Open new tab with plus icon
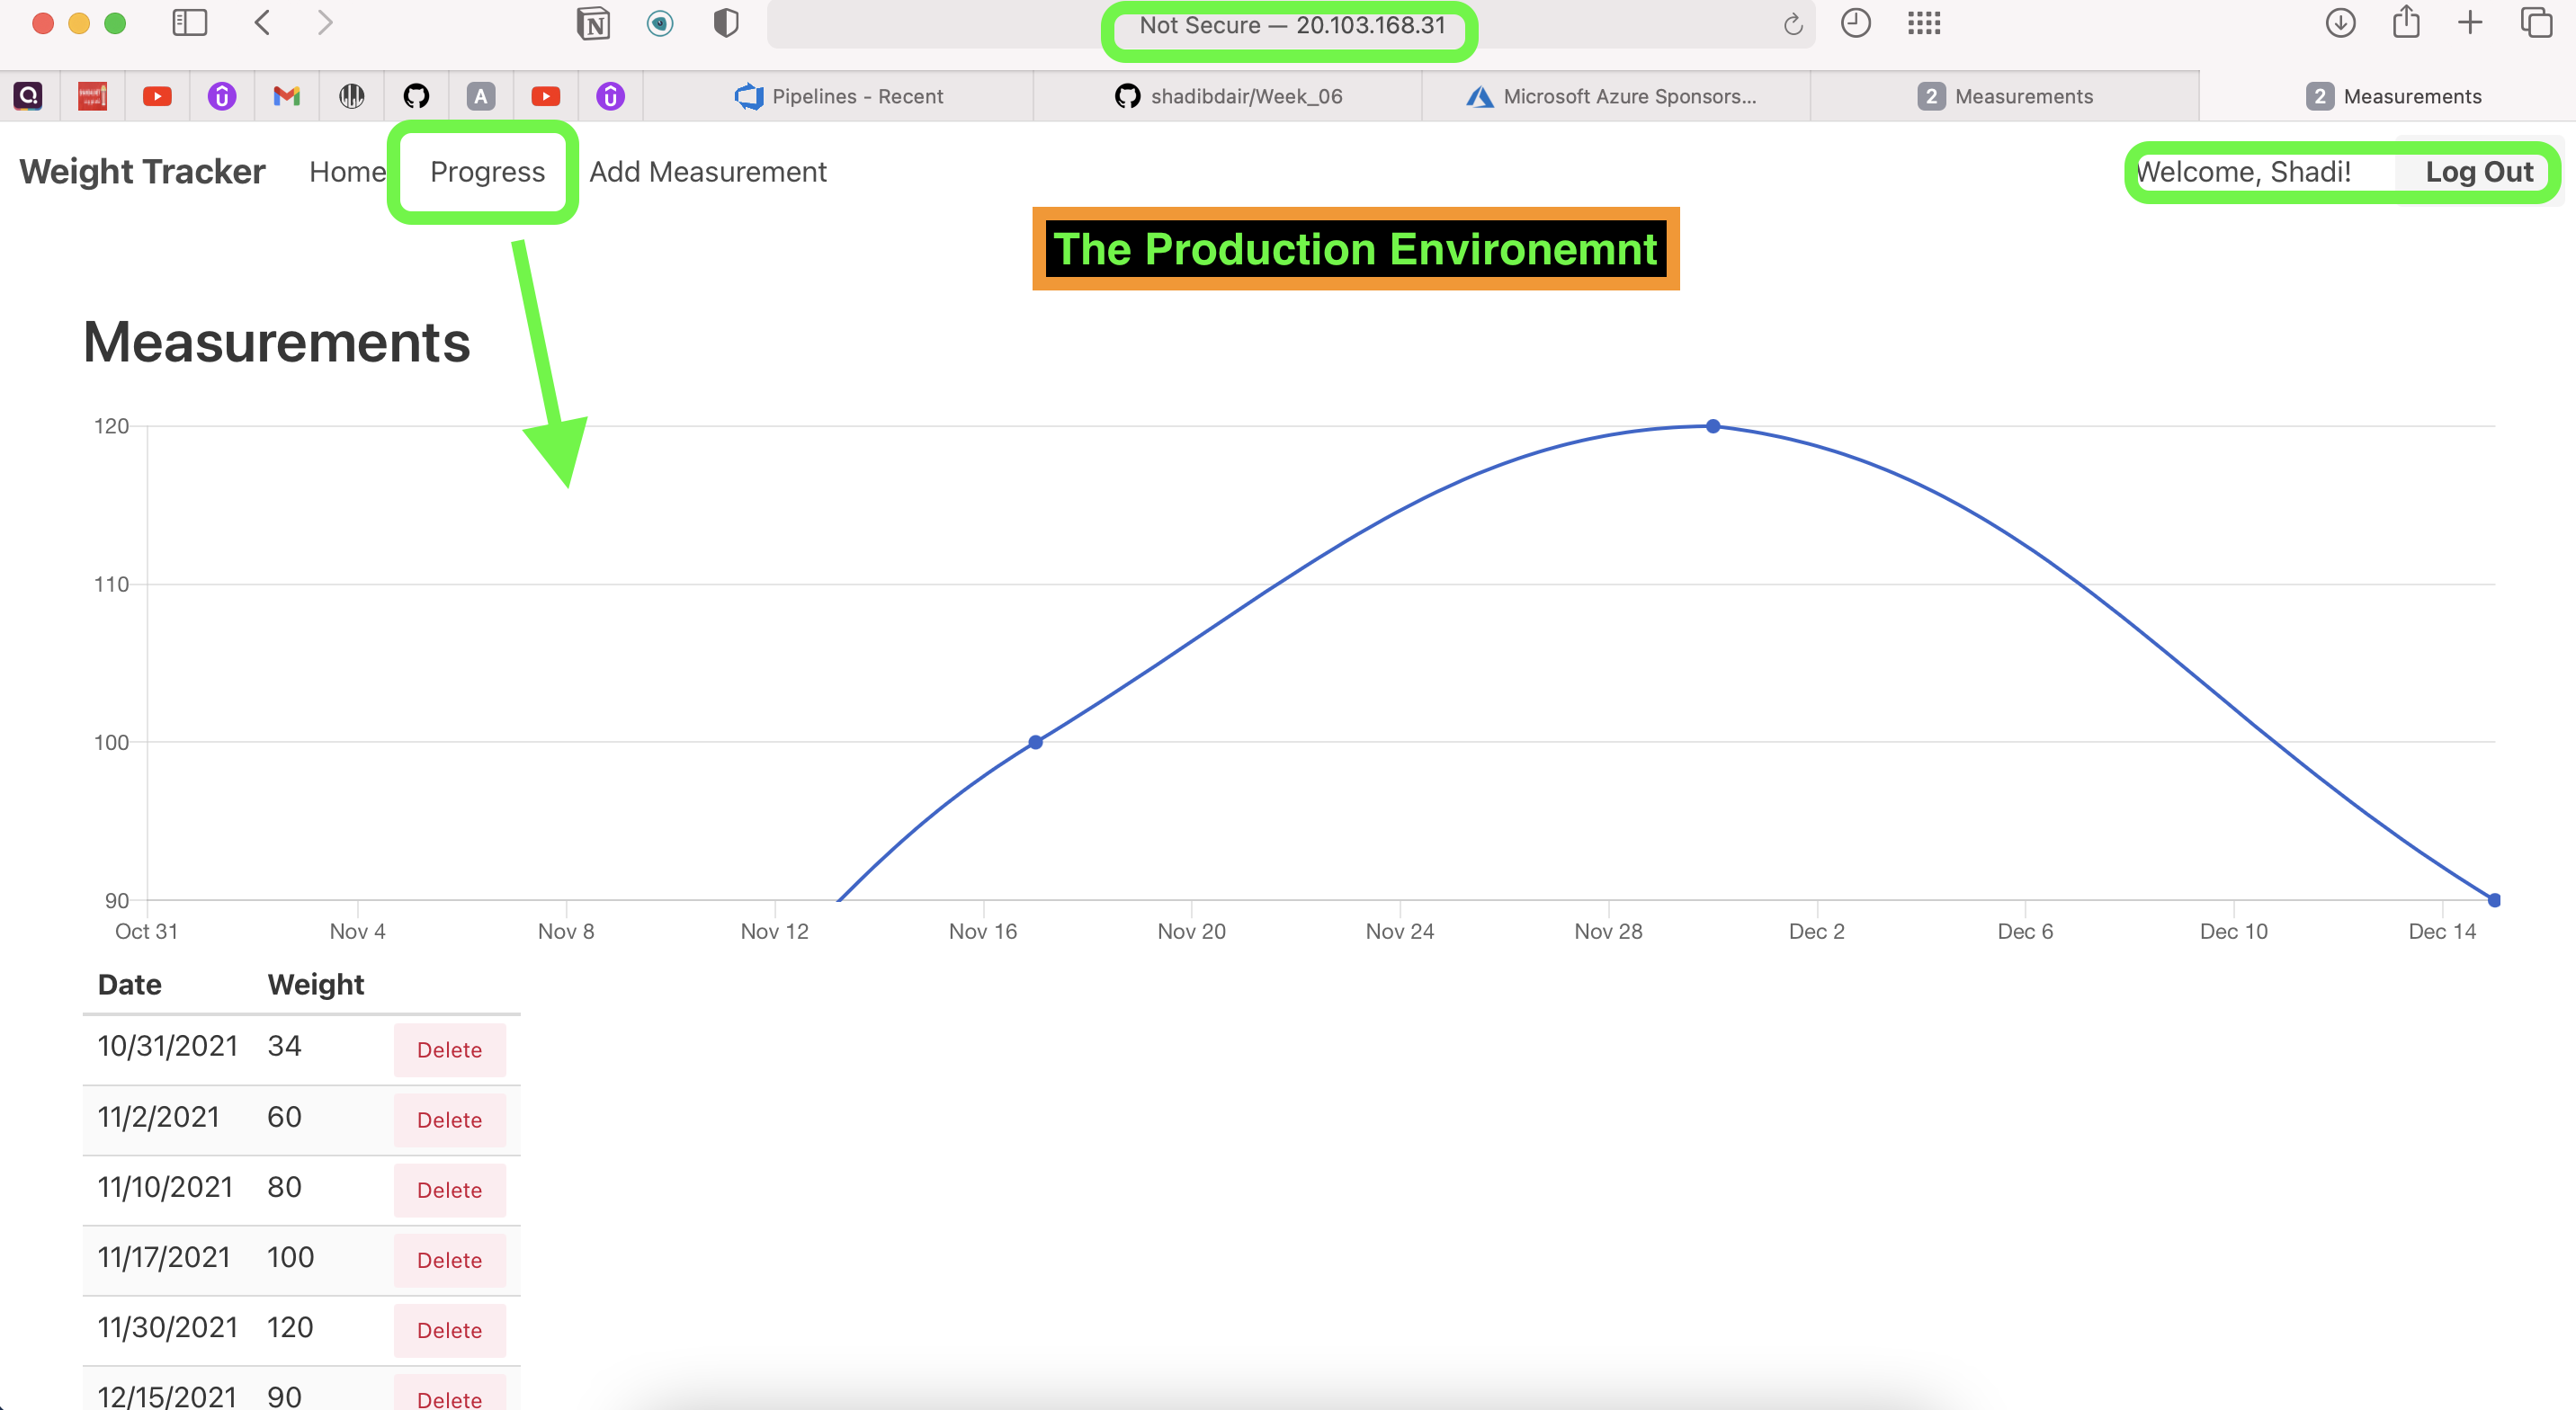 pyautogui.click(x=2469, y=23)
